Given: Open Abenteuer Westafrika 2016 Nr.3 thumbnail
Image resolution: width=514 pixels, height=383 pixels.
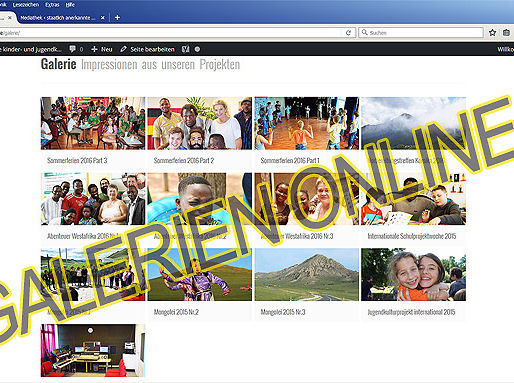Looking at the screenshot, I should click(307, 199).
